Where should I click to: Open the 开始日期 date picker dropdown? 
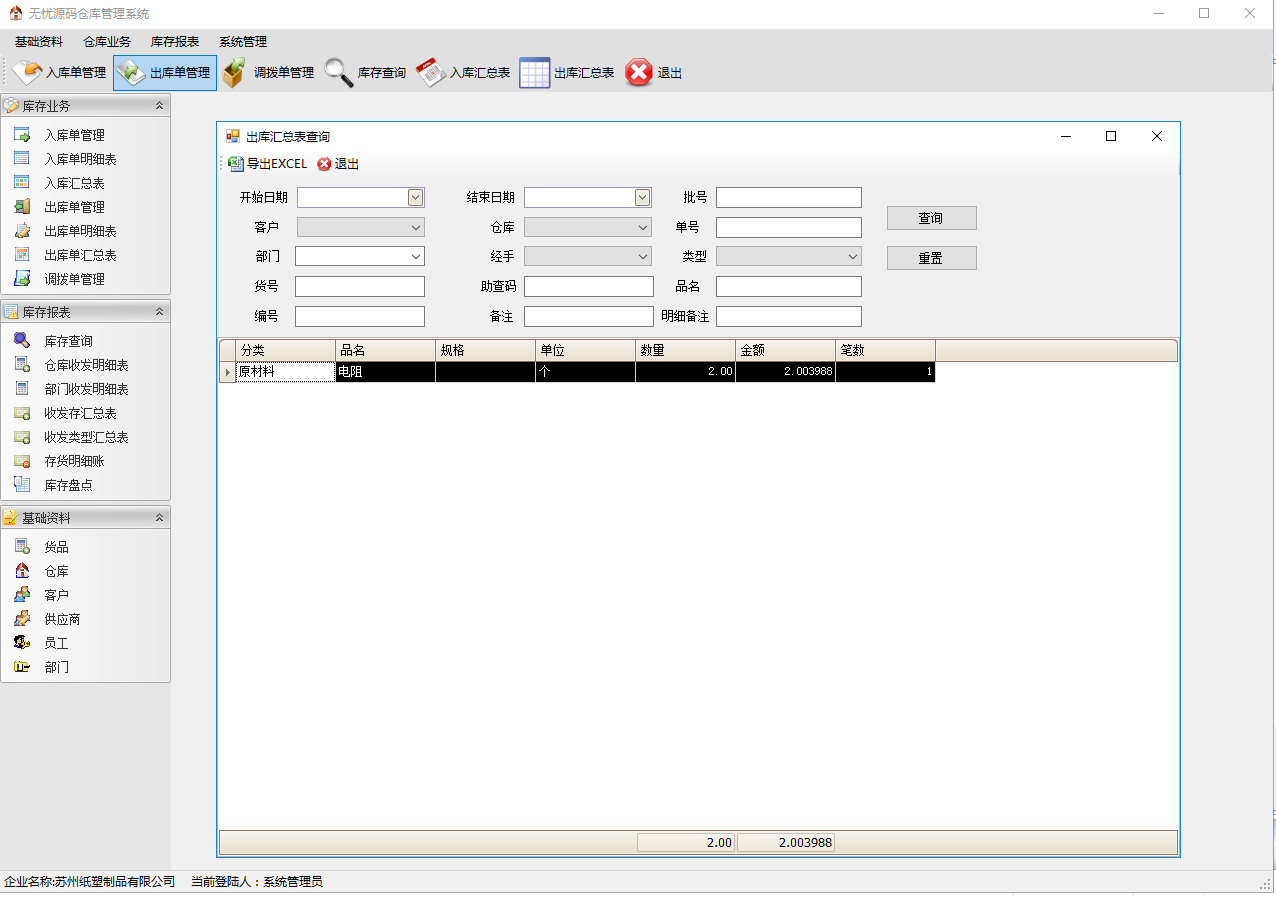416,198
